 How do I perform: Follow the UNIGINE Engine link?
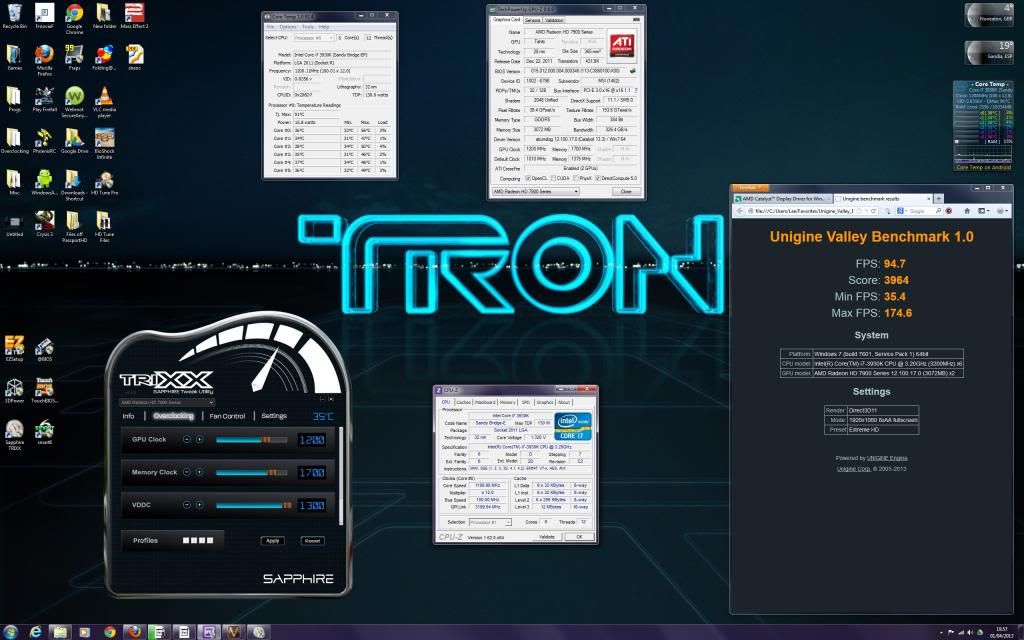click(887, 458)
